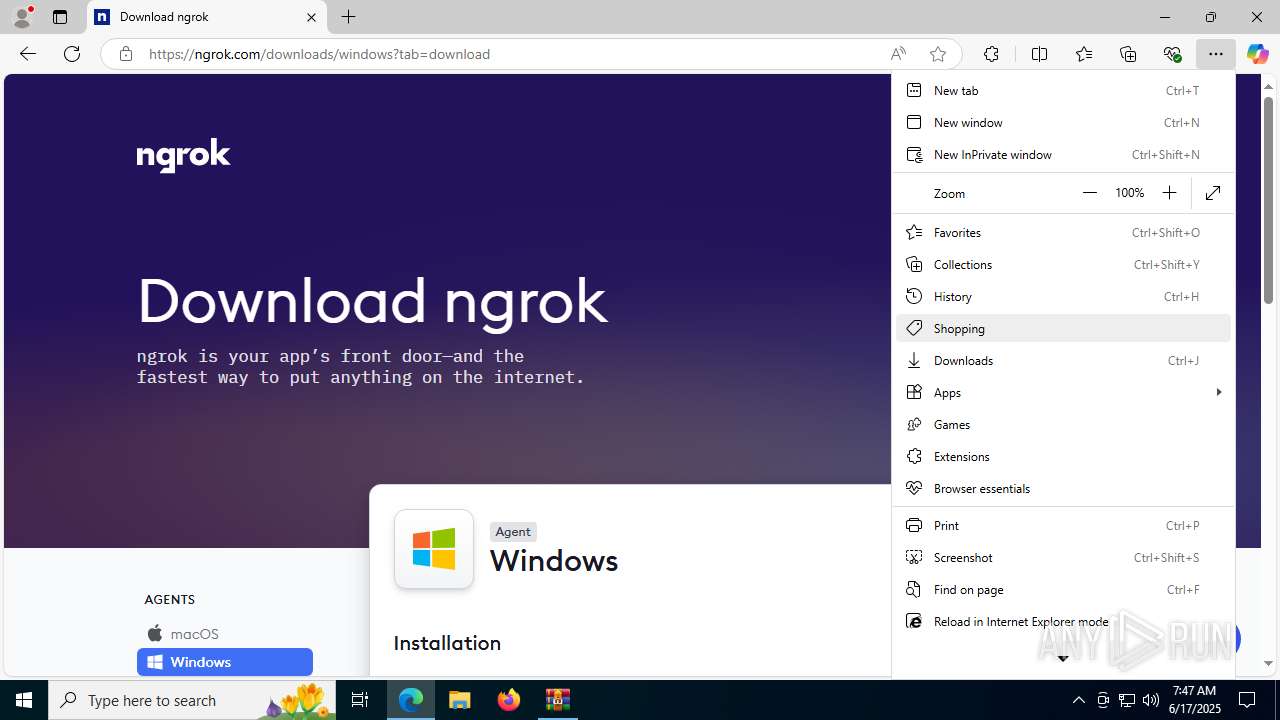The image size is (1280, 720).
Task: Open Microsoft Edge from the taskbar
Action: point(411,700)
